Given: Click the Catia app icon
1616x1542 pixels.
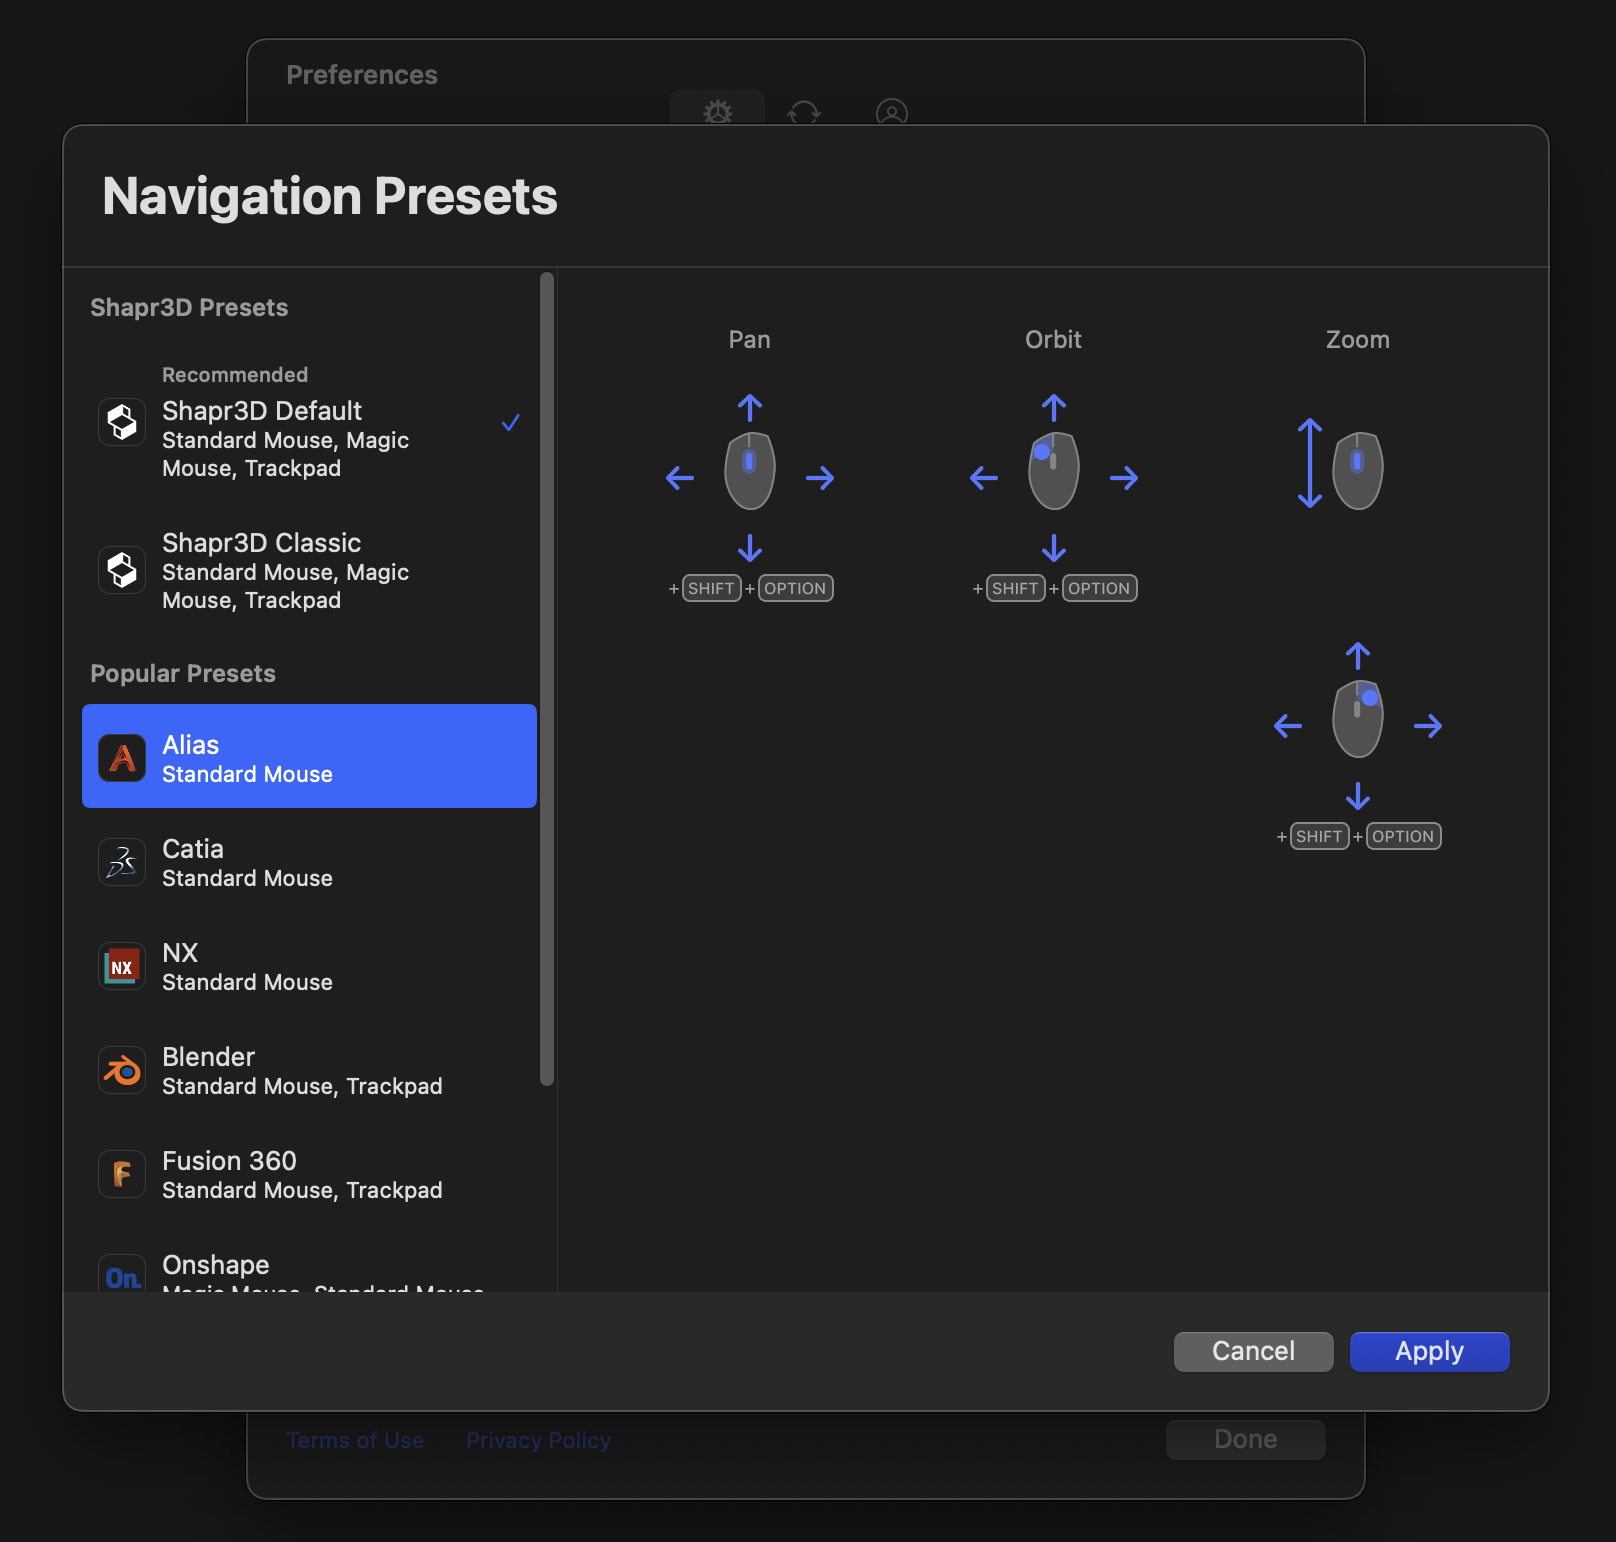Looking at the screenshot, I should (122, 862).
